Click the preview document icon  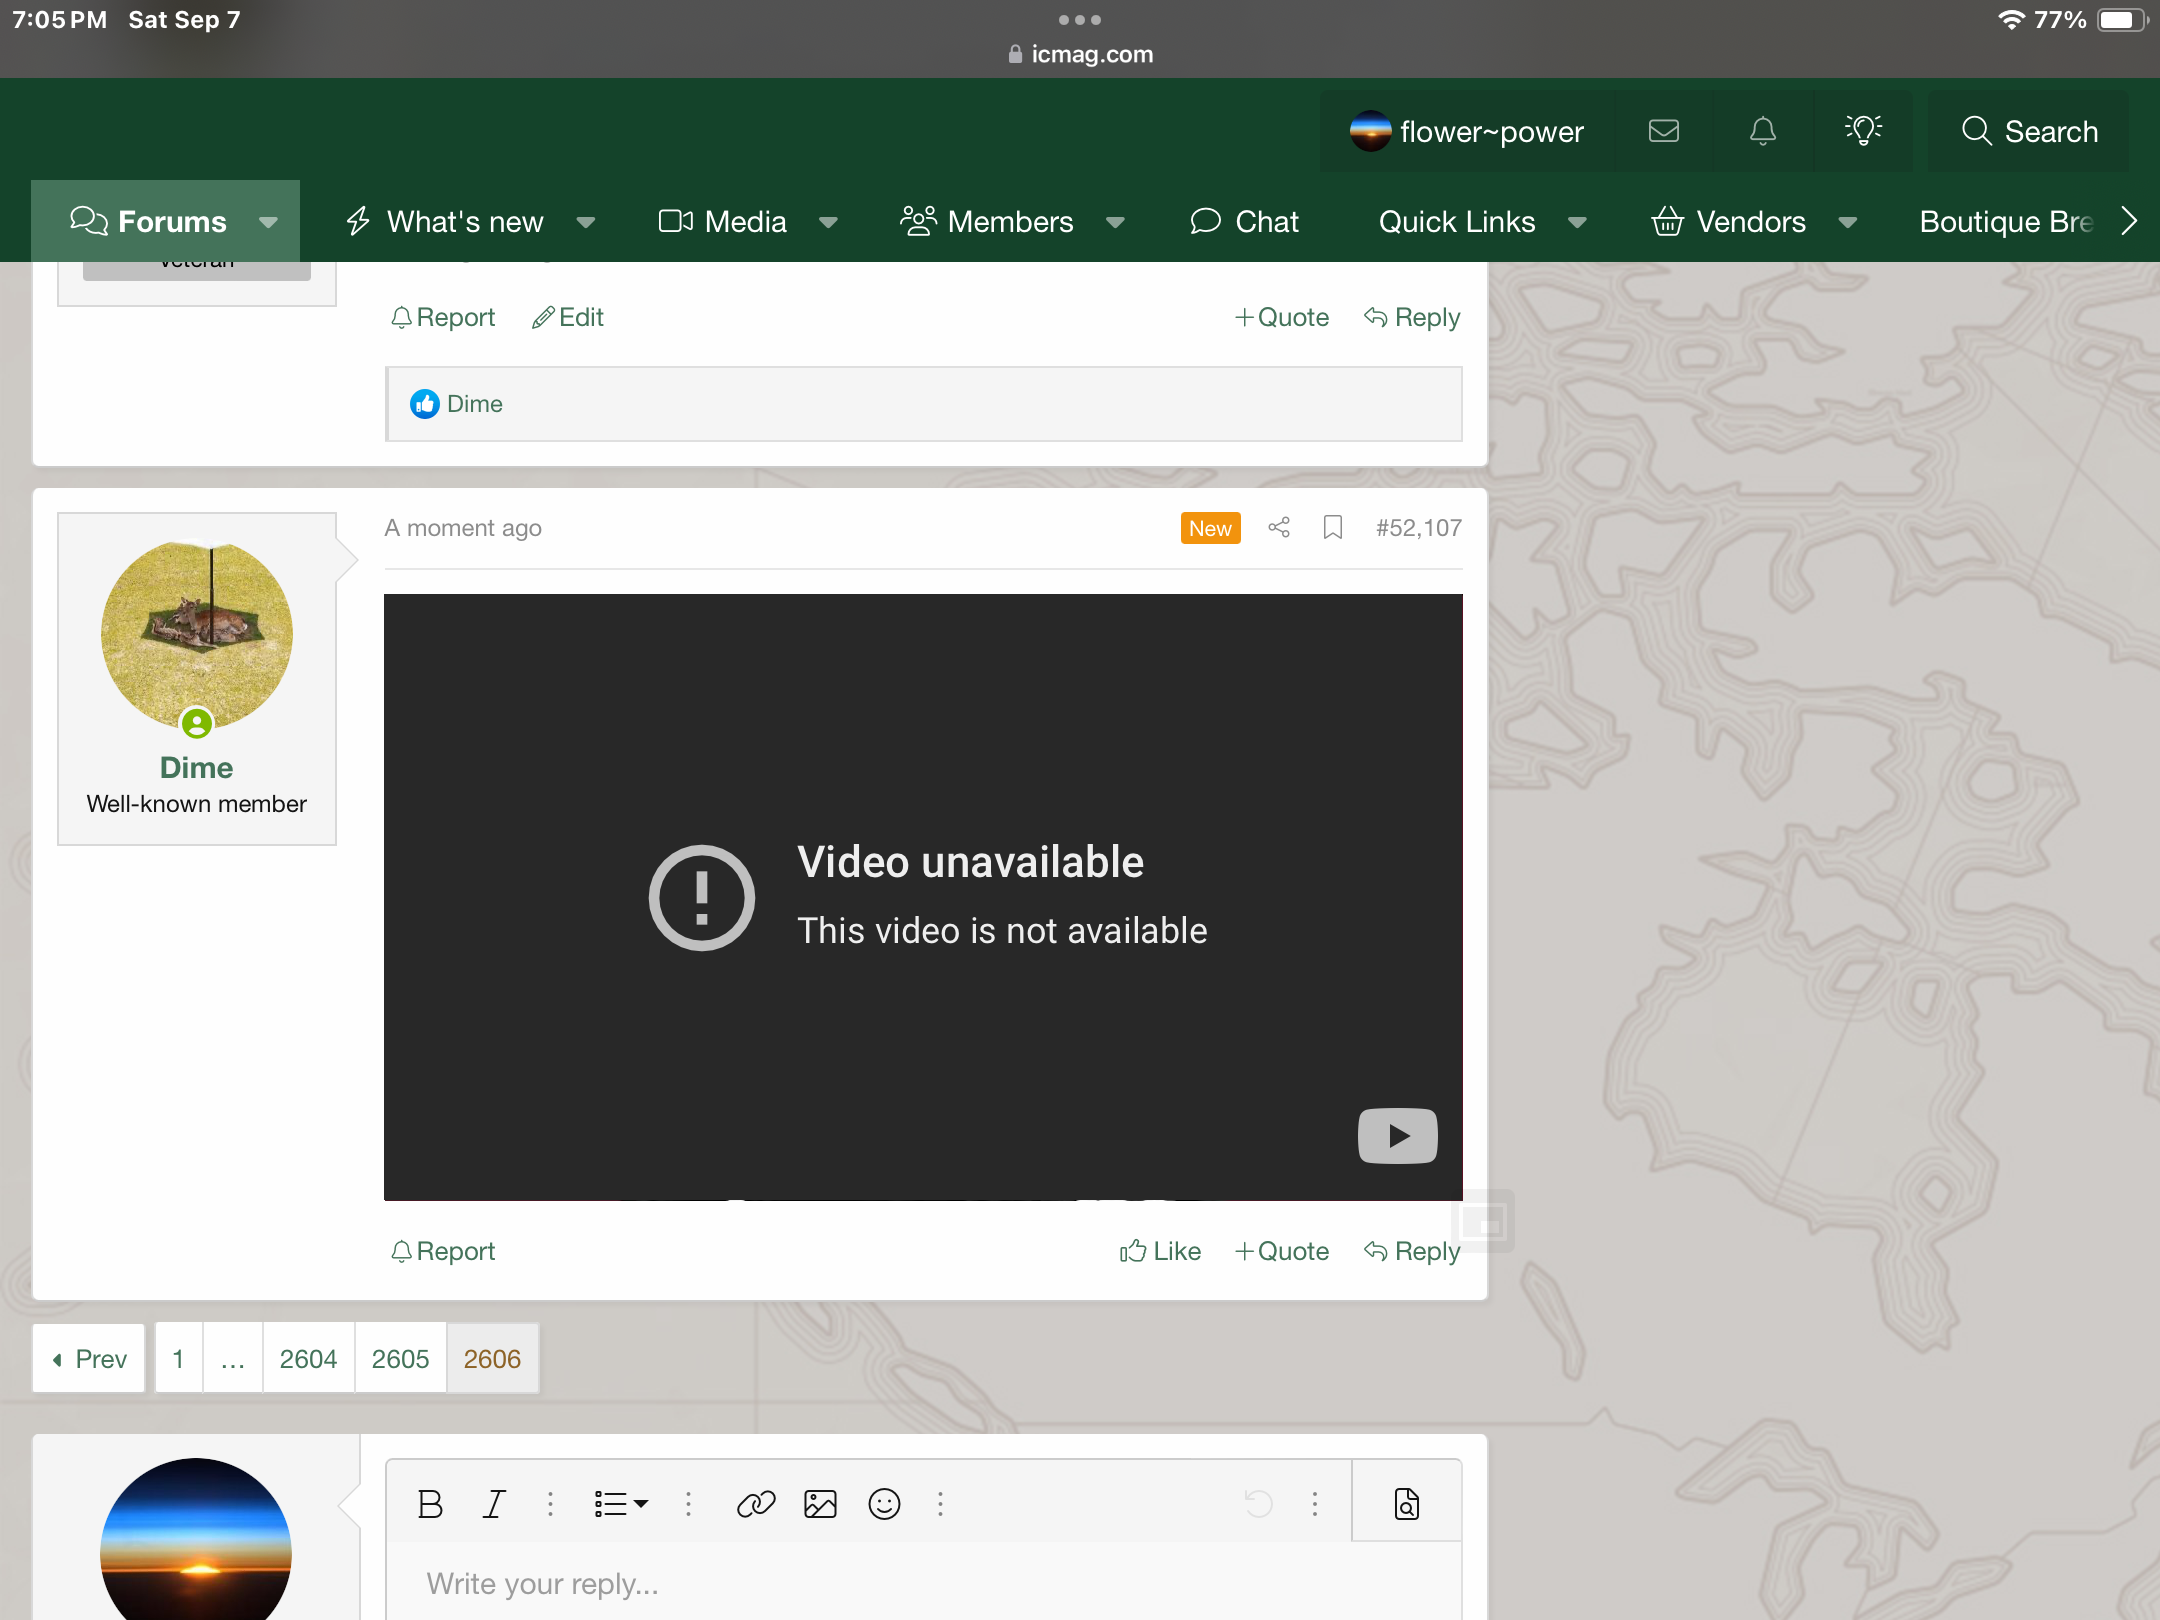point(1407,1503)
